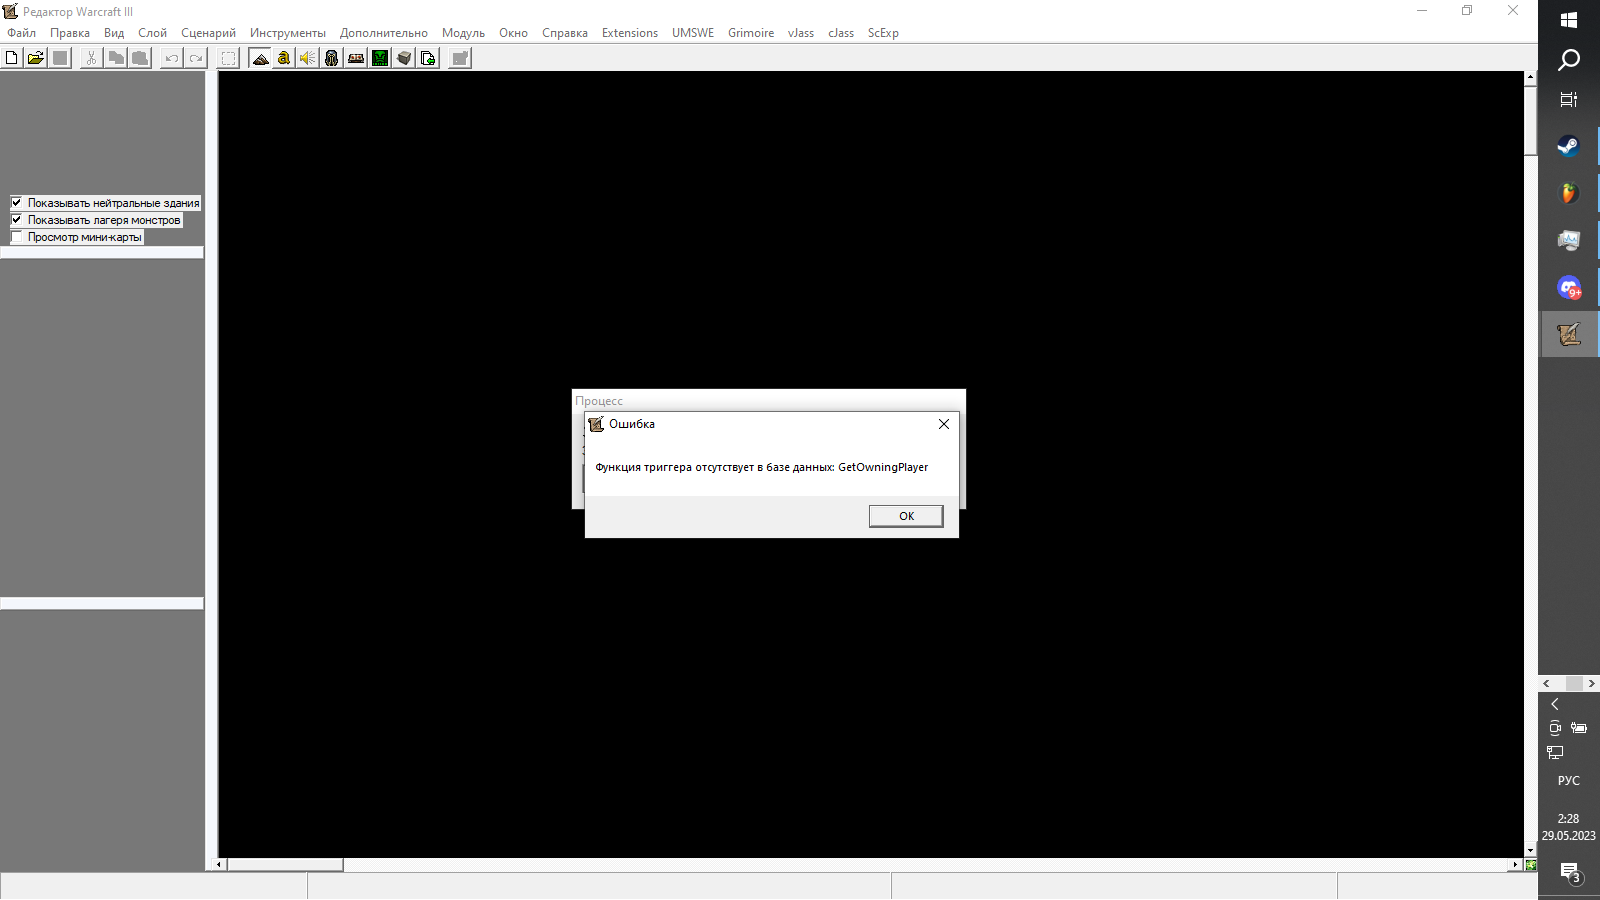Image resolution: width=1600 pixels, height=900 pixels.
Task: Click the selection mode dashed-square icon
Action: (x=228, y=58)
